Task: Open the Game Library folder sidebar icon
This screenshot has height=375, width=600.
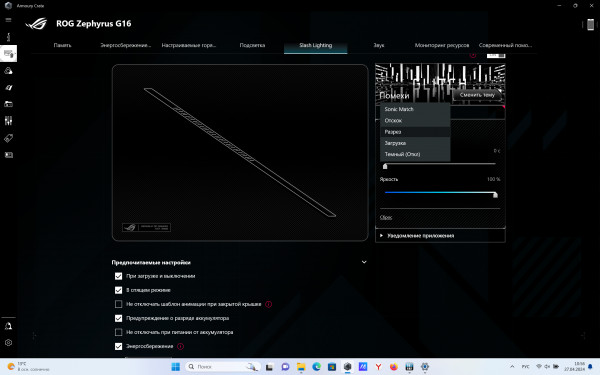Action: coord(8,104)
